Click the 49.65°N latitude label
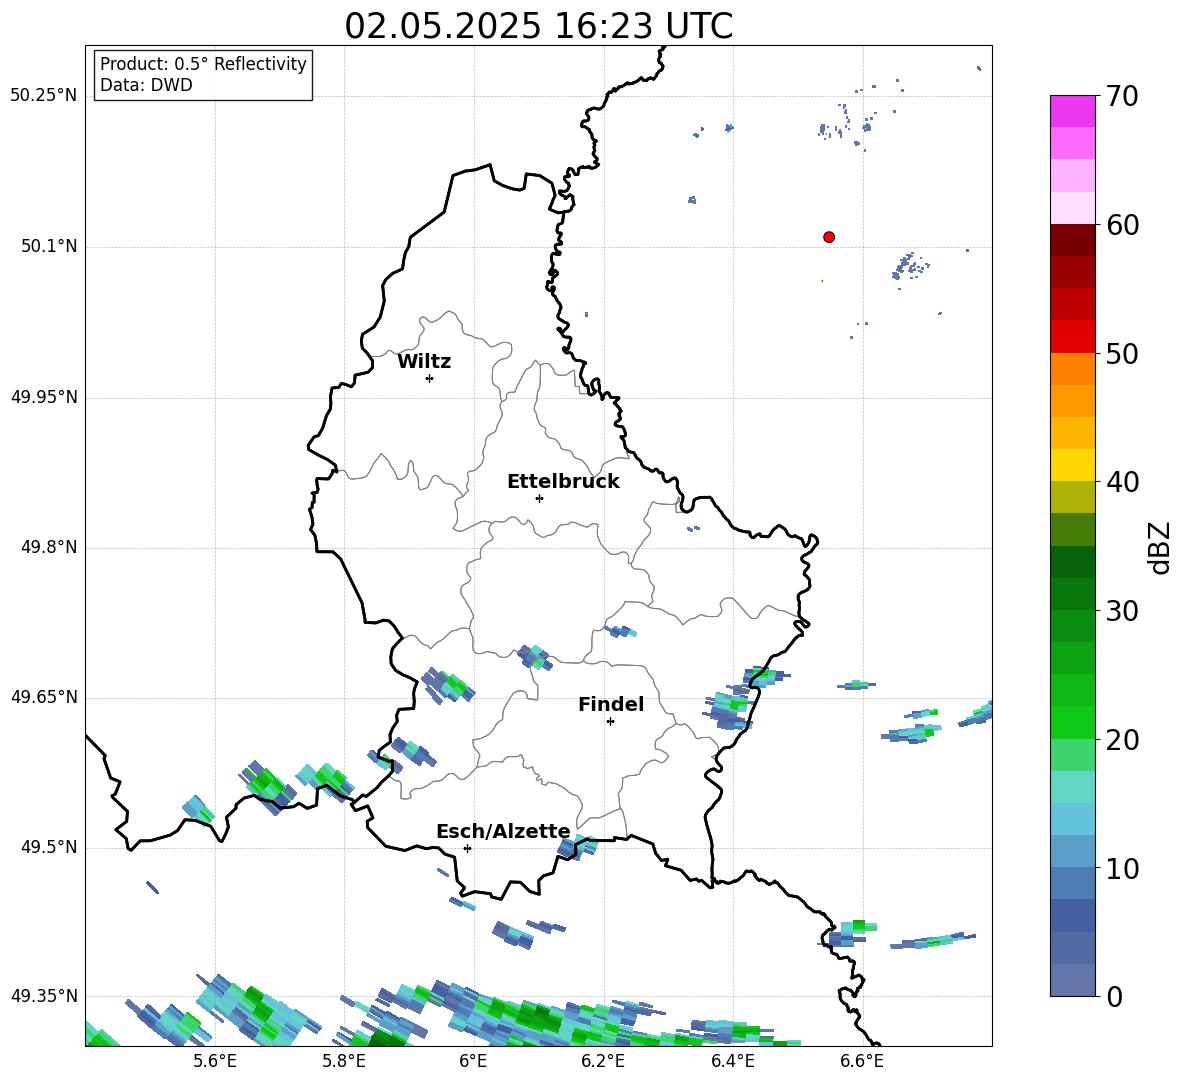 44,697
